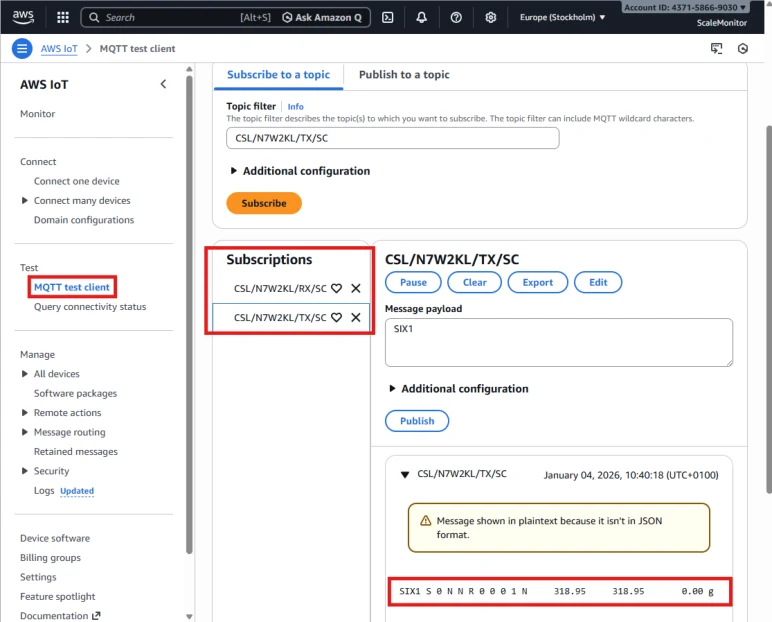
Task: Remove the CSL/N7W2KL/TX/SC subscription
Action: (355, 317)
